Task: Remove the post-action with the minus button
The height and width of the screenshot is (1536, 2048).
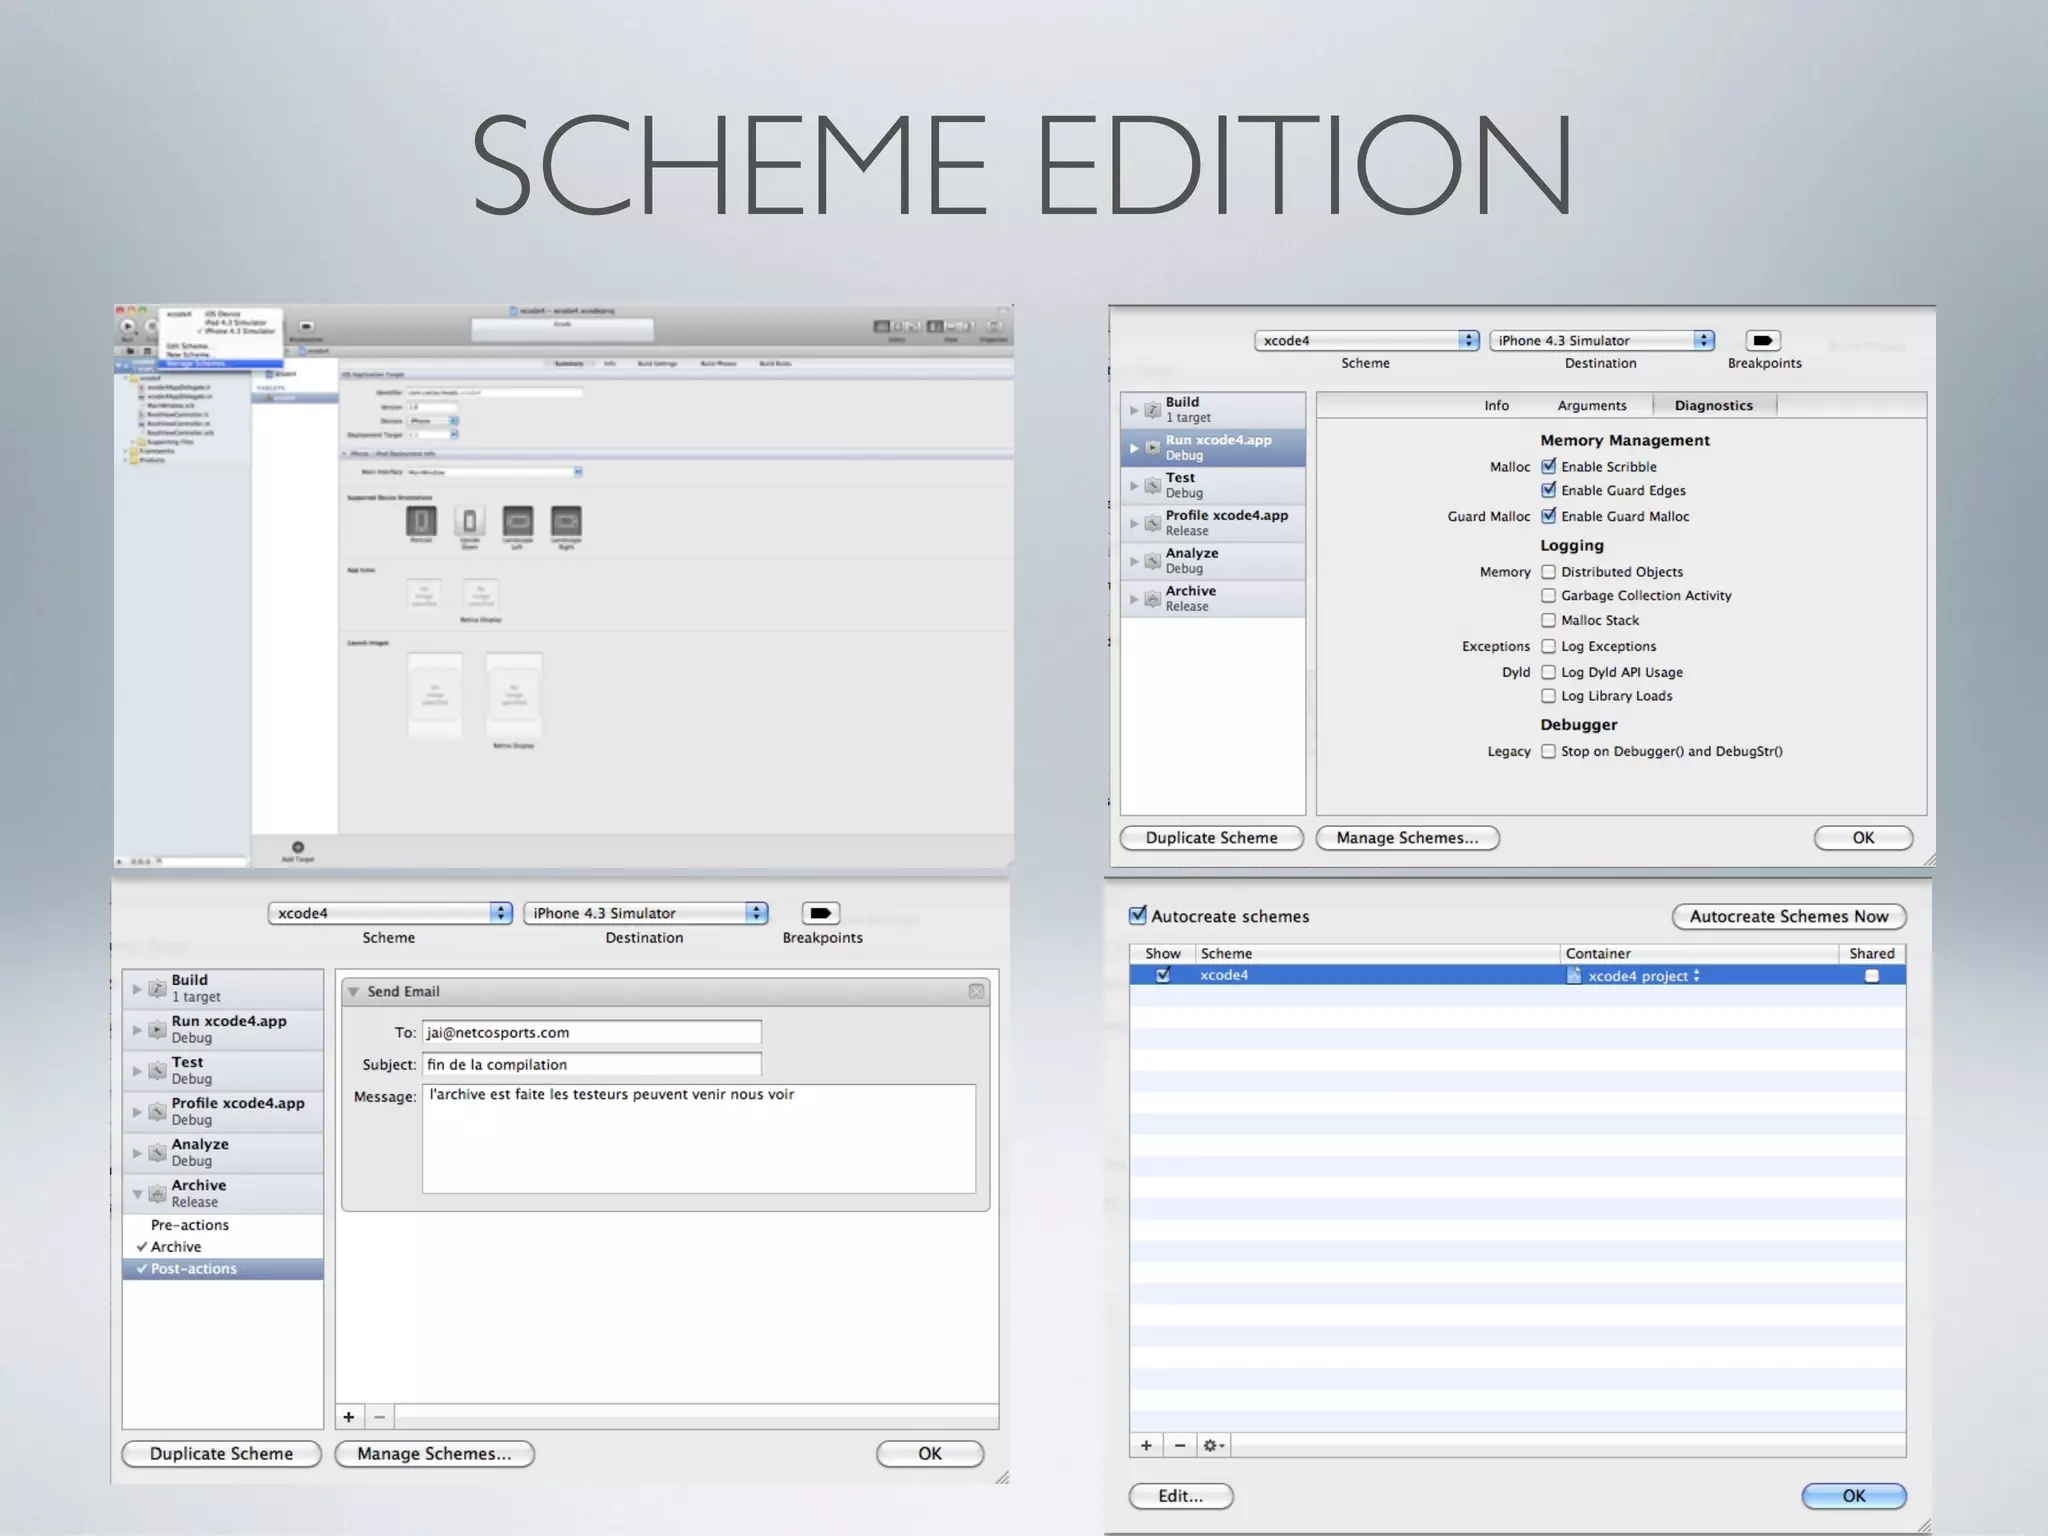Action: (379, 1417)
